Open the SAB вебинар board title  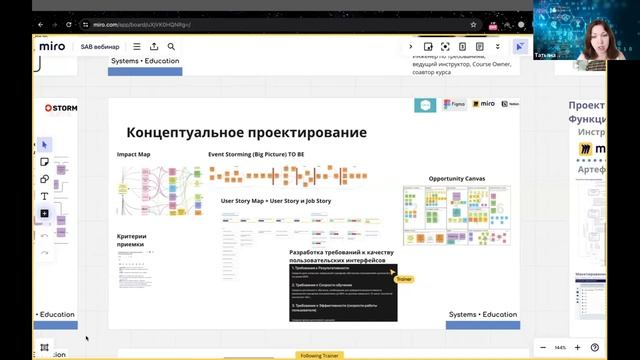[x=100, y=47]
